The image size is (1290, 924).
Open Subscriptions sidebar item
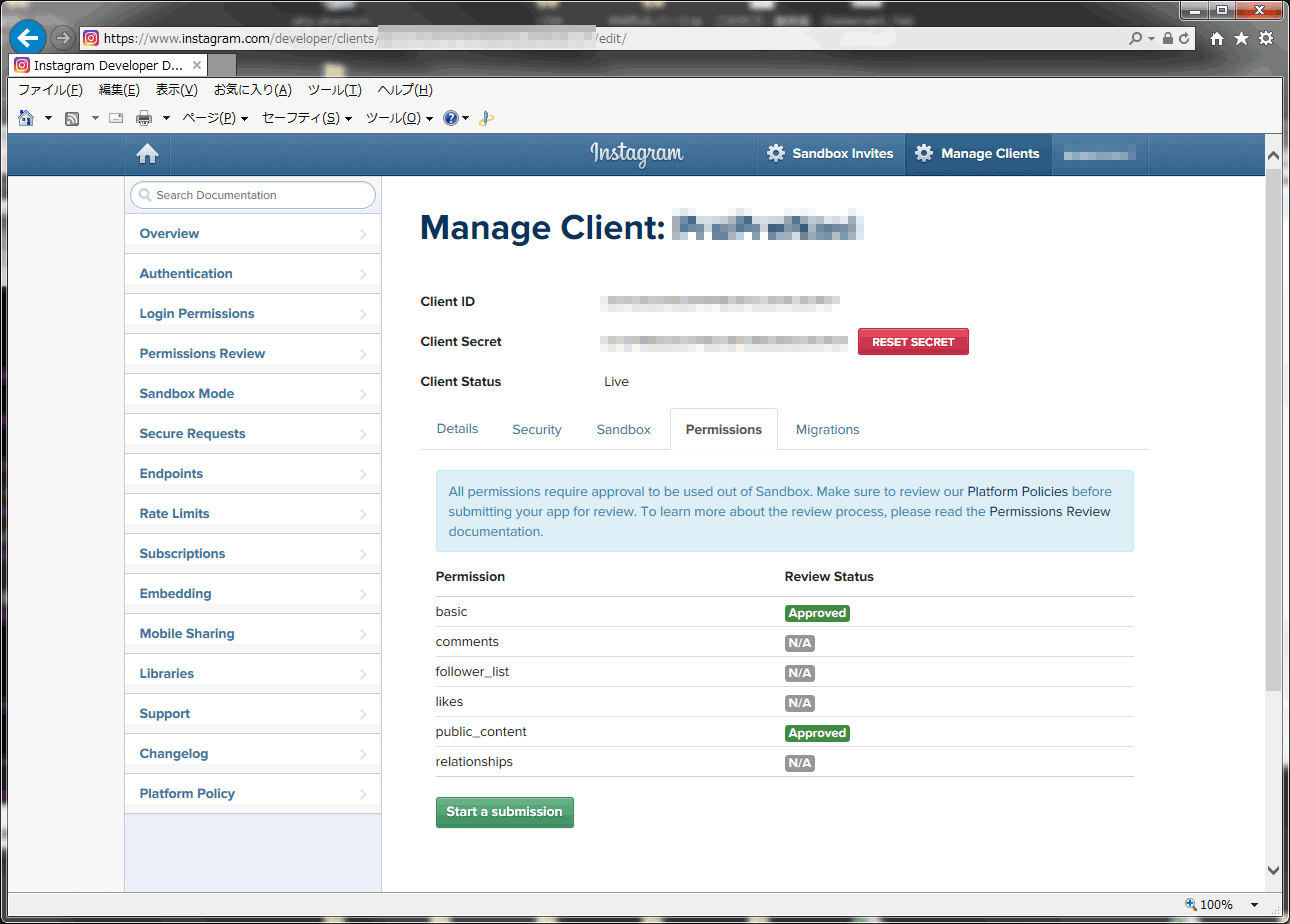(x=253, y=553)
